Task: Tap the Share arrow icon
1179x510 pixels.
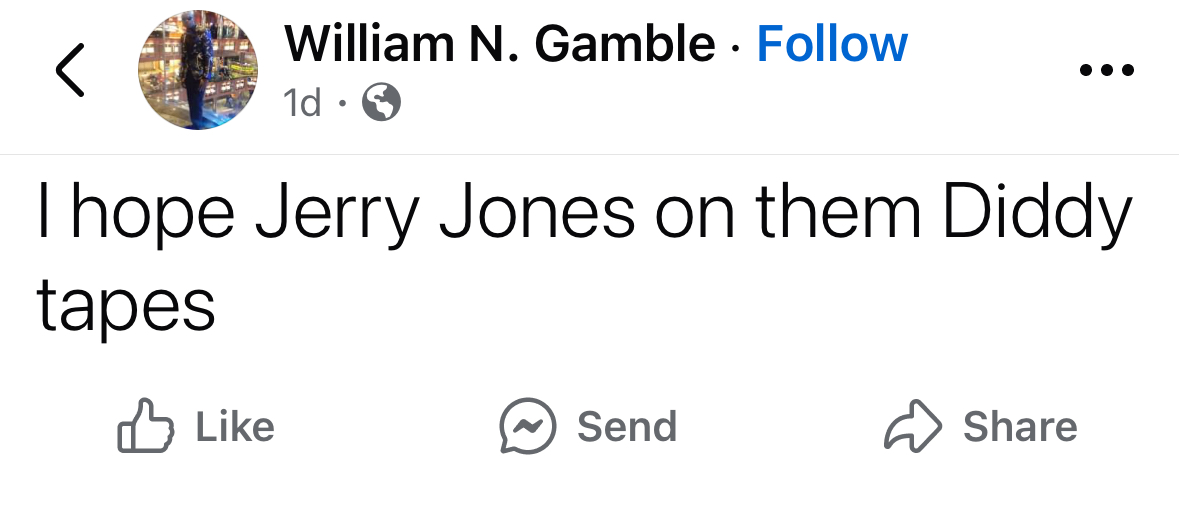Action: pos(912,427)
